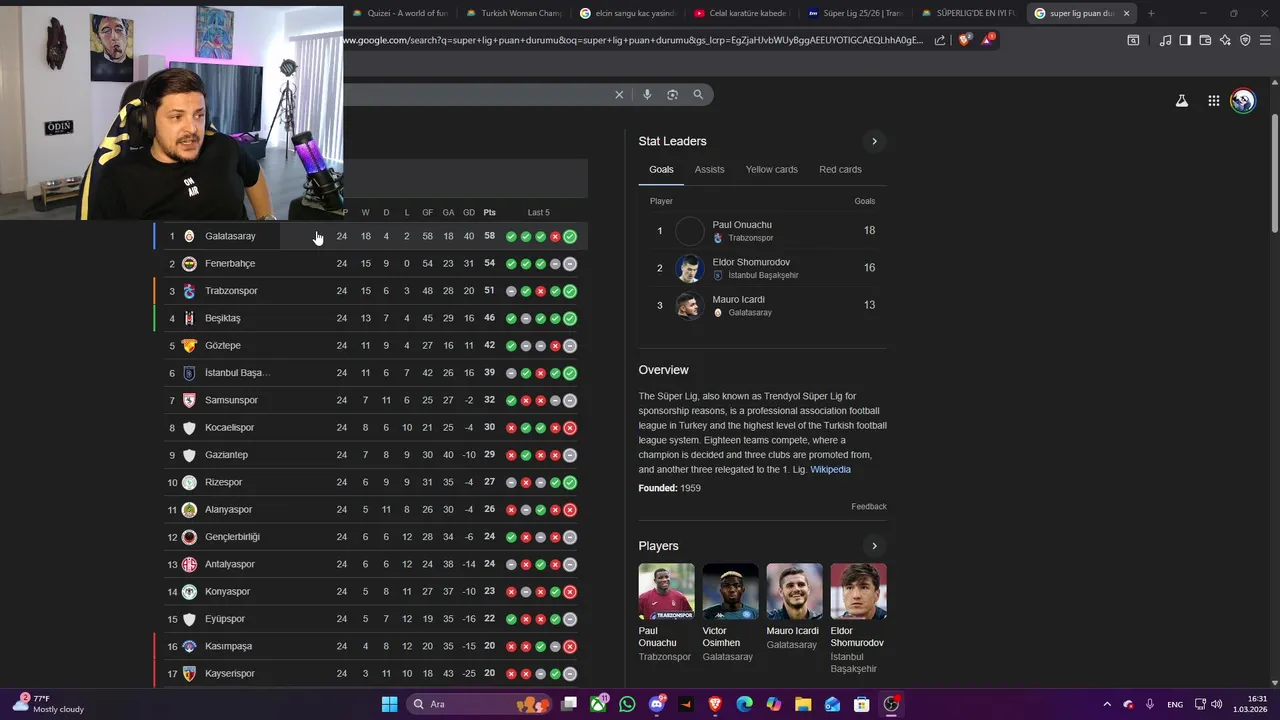Select Fenerbahçe in the standings table
Image resolution: width=1280 pixels, height=720 pixels.
tap(370, 263)
